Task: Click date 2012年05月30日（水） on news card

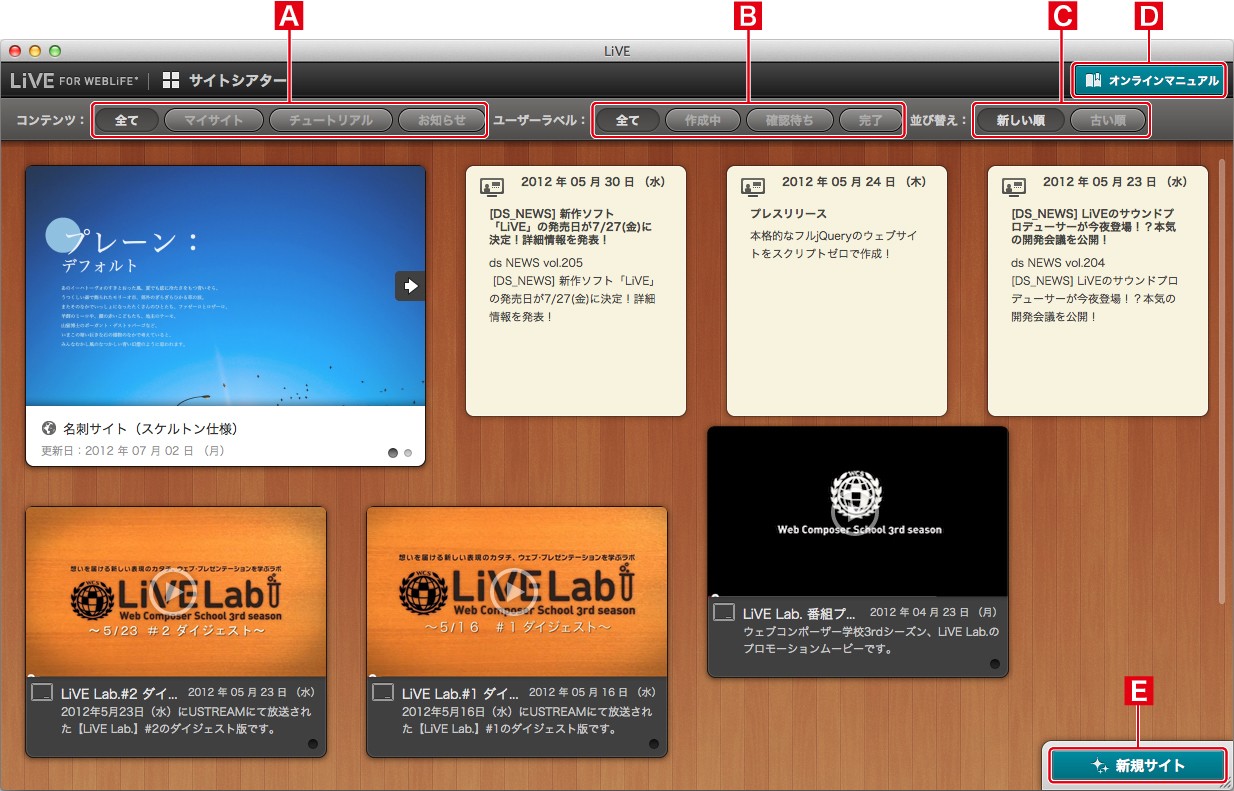Action: (593, 182)
